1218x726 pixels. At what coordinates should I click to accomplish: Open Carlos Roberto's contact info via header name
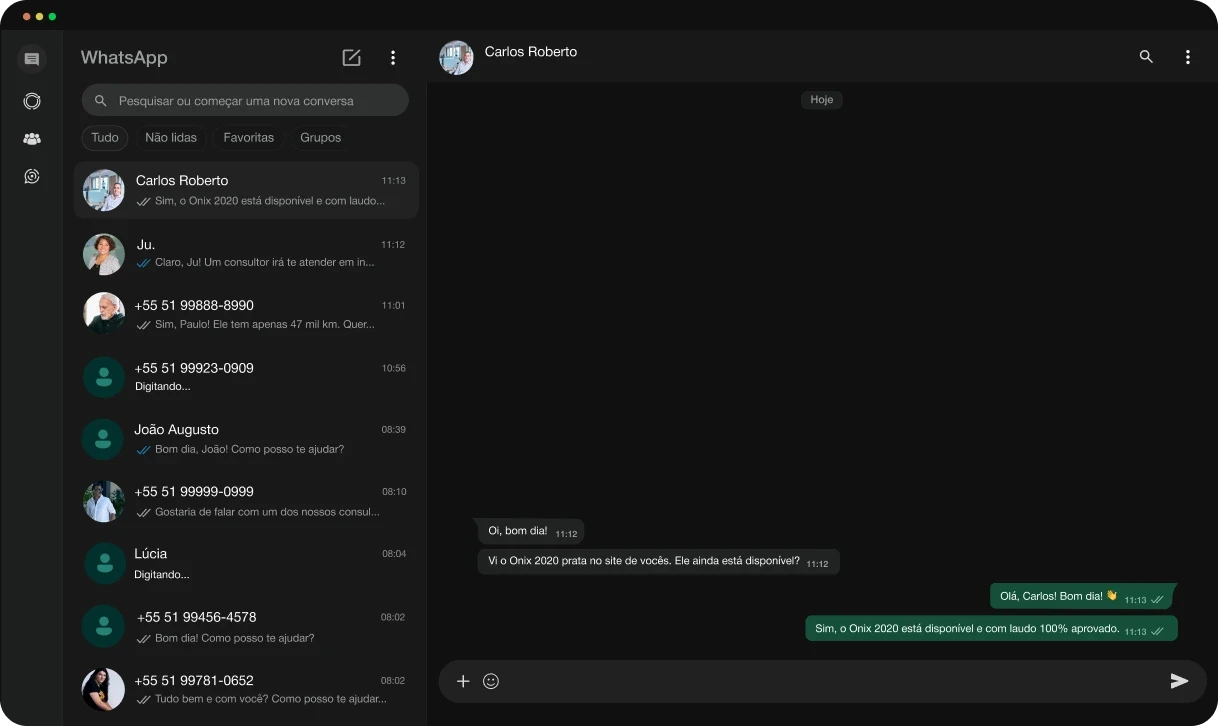(x=531, y=52)
